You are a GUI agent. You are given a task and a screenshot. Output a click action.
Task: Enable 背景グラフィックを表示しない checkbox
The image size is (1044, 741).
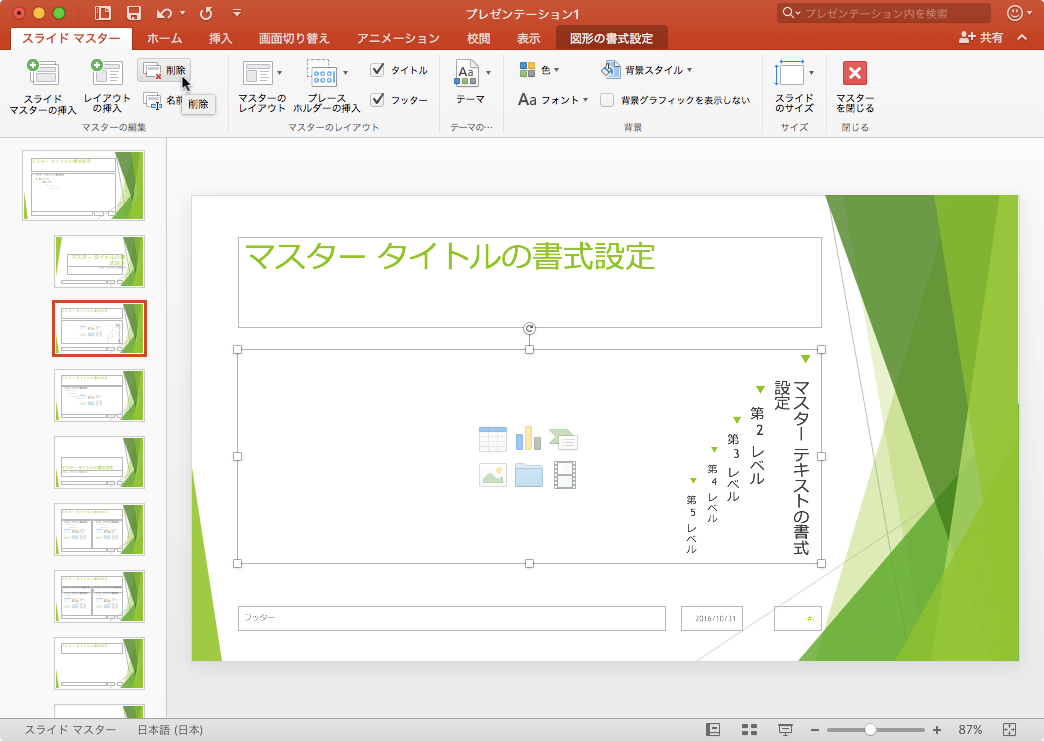pyautogui.click(x=607, y=100)
